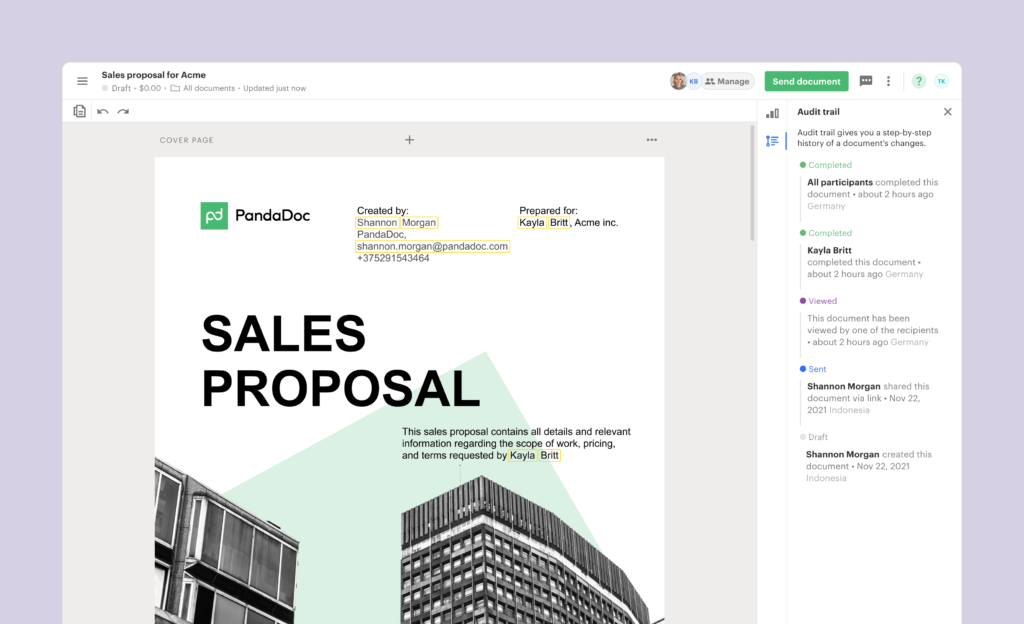Image resolution: width=1024 pixels, height=624 pixels.
Task: Undo the last change
Action: [x=103, y=111]
